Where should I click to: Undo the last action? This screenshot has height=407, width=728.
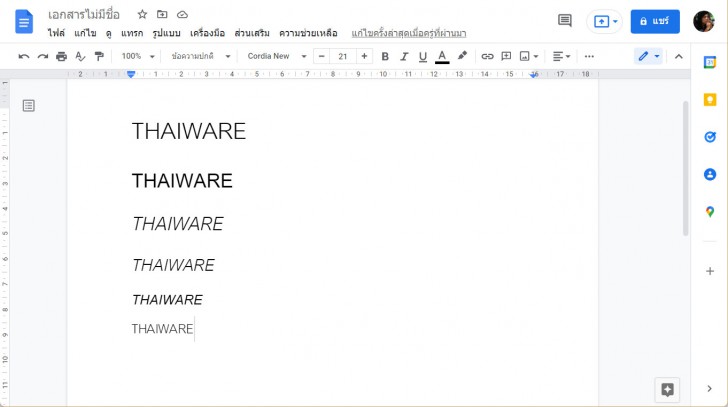click(24, 57)
